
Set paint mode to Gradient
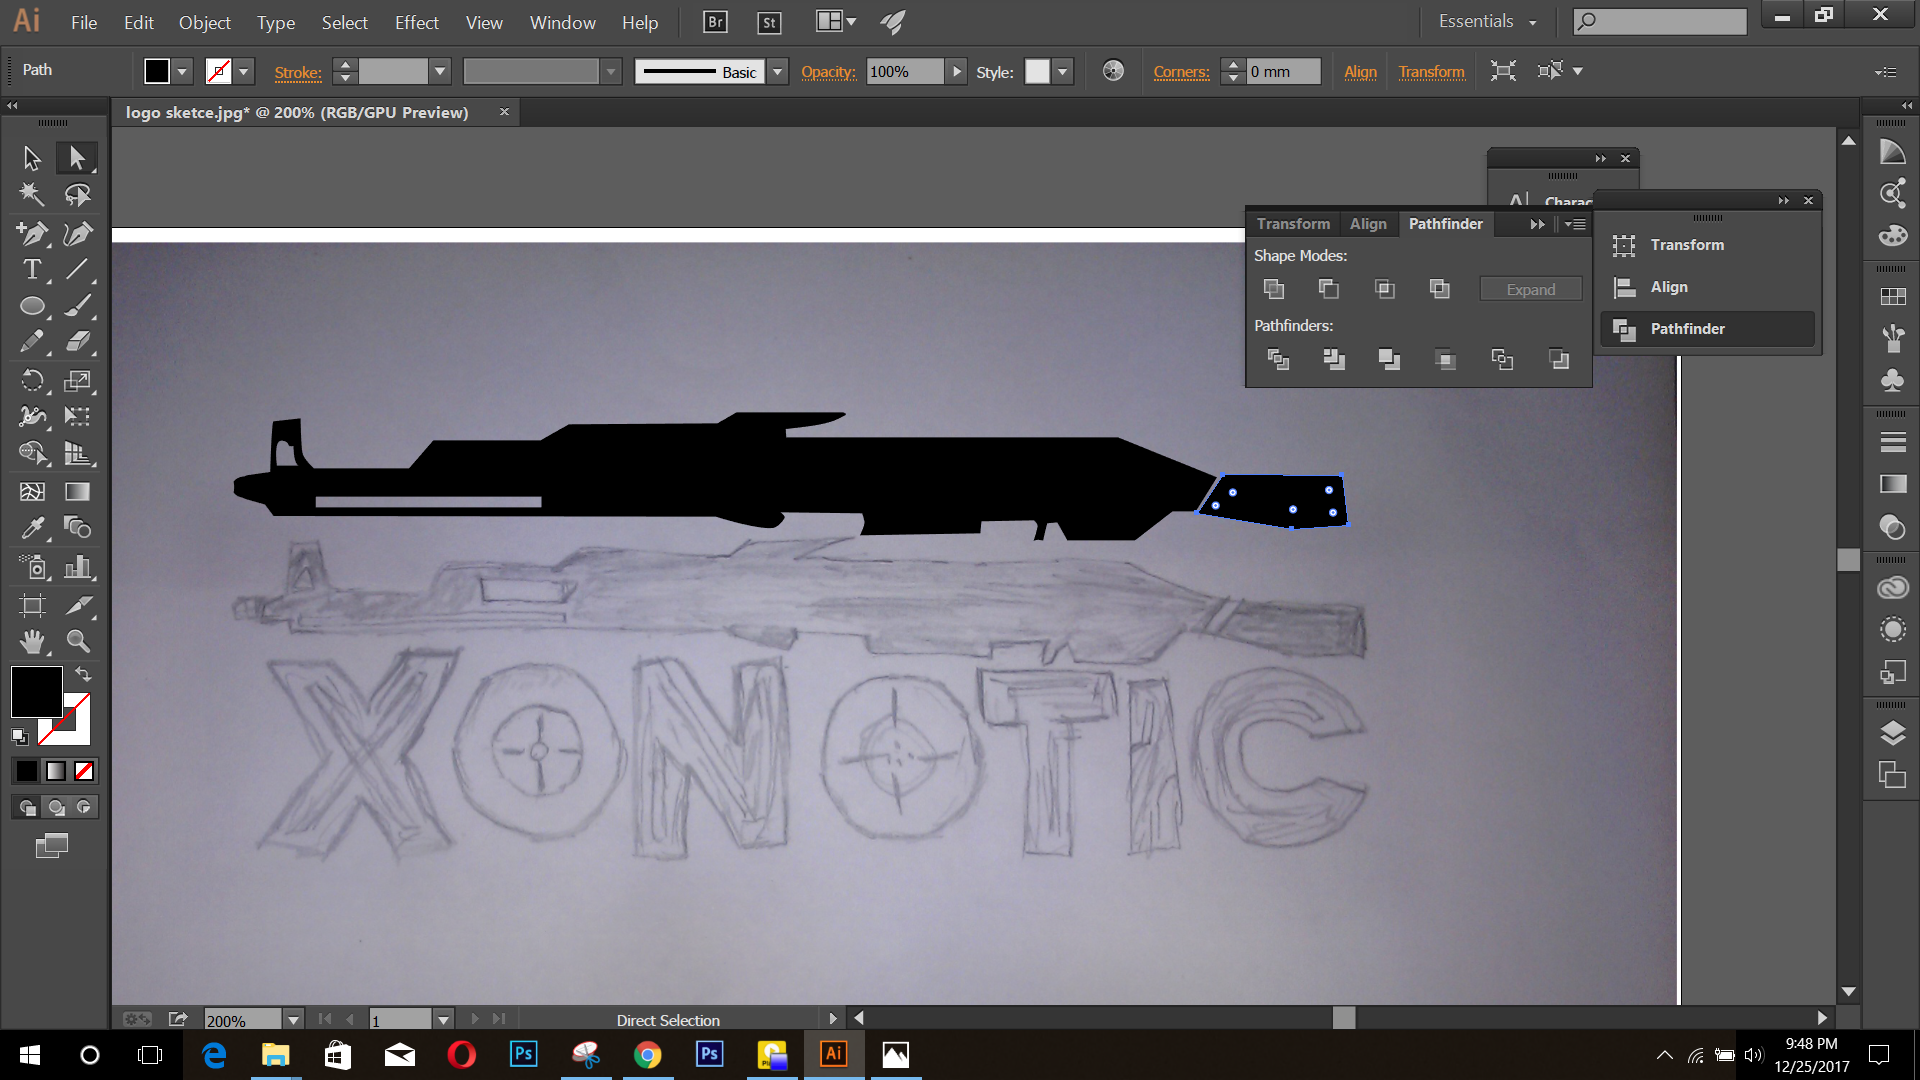click(x=56, y=771)
